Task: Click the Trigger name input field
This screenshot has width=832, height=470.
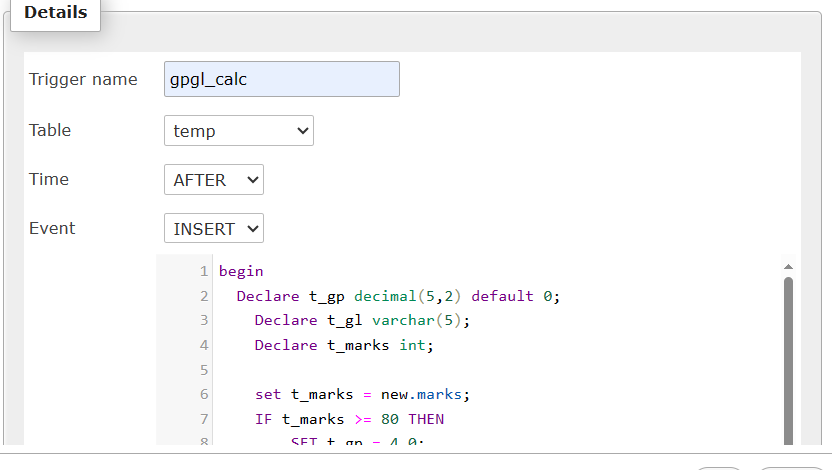Action: pyautogui.click(x=281, y=79)
